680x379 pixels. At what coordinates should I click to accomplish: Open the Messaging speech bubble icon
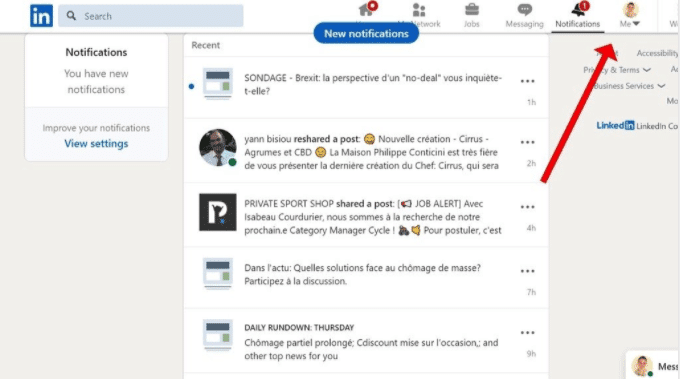pyautogui.click(x=524, y=10)
